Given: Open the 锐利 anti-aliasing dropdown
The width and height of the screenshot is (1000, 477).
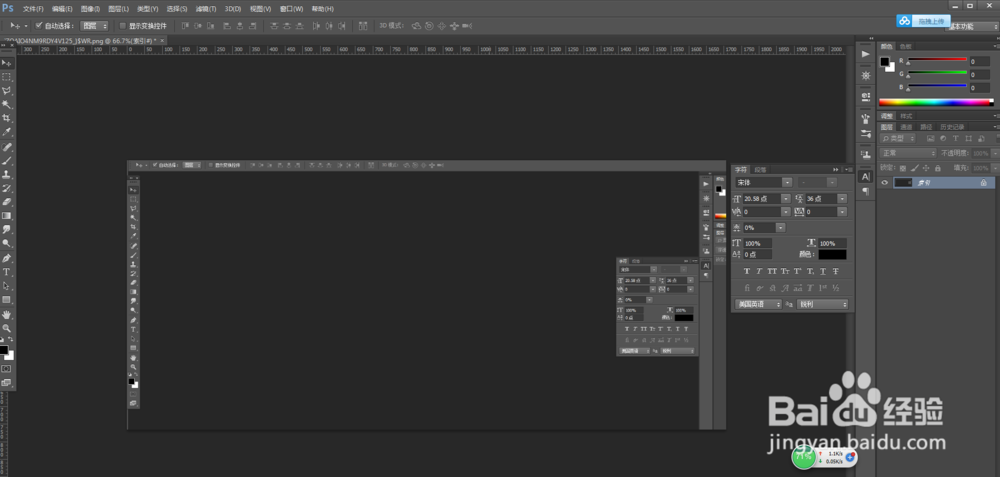Looking at the screenshot, I should (823, 305).
